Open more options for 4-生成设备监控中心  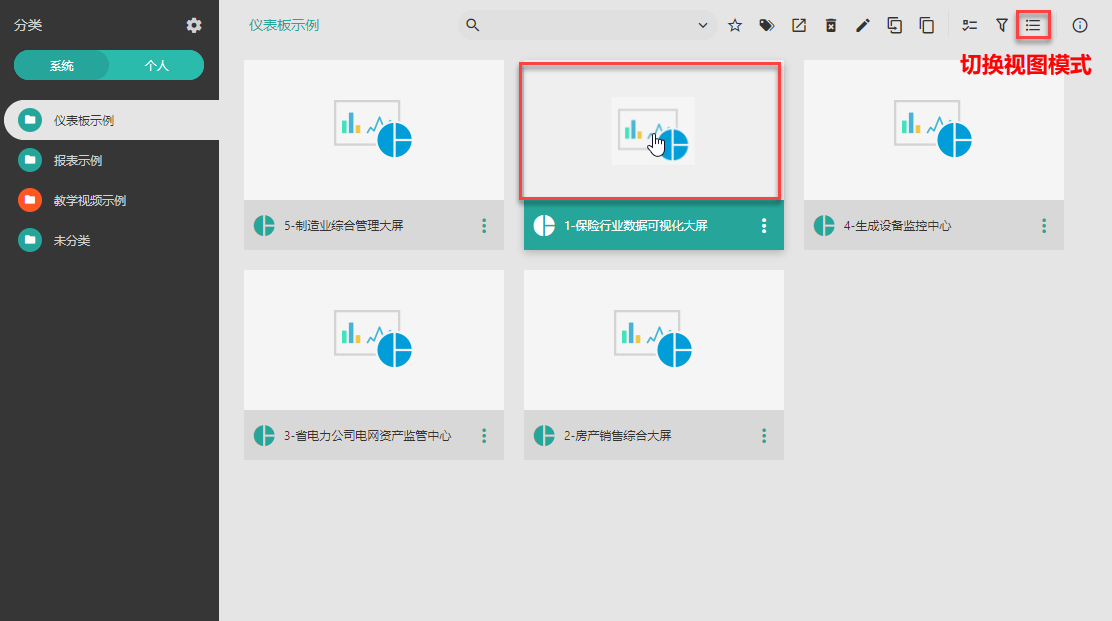pos(1044,225)
